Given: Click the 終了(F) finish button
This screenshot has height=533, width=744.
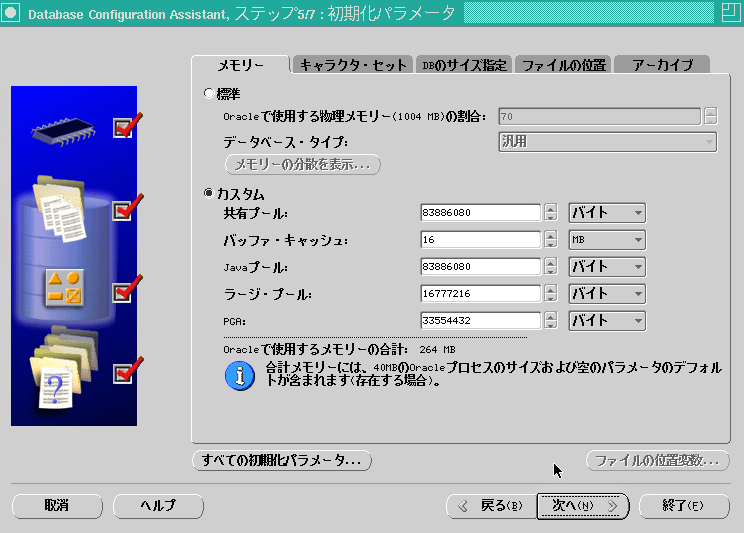Looking at the screenshot, I should (x=684, y=506).
